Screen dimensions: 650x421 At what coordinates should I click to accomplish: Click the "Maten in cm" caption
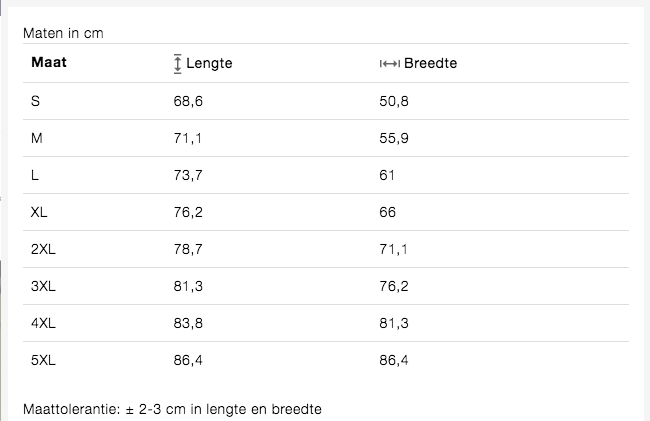click(63, 33)
